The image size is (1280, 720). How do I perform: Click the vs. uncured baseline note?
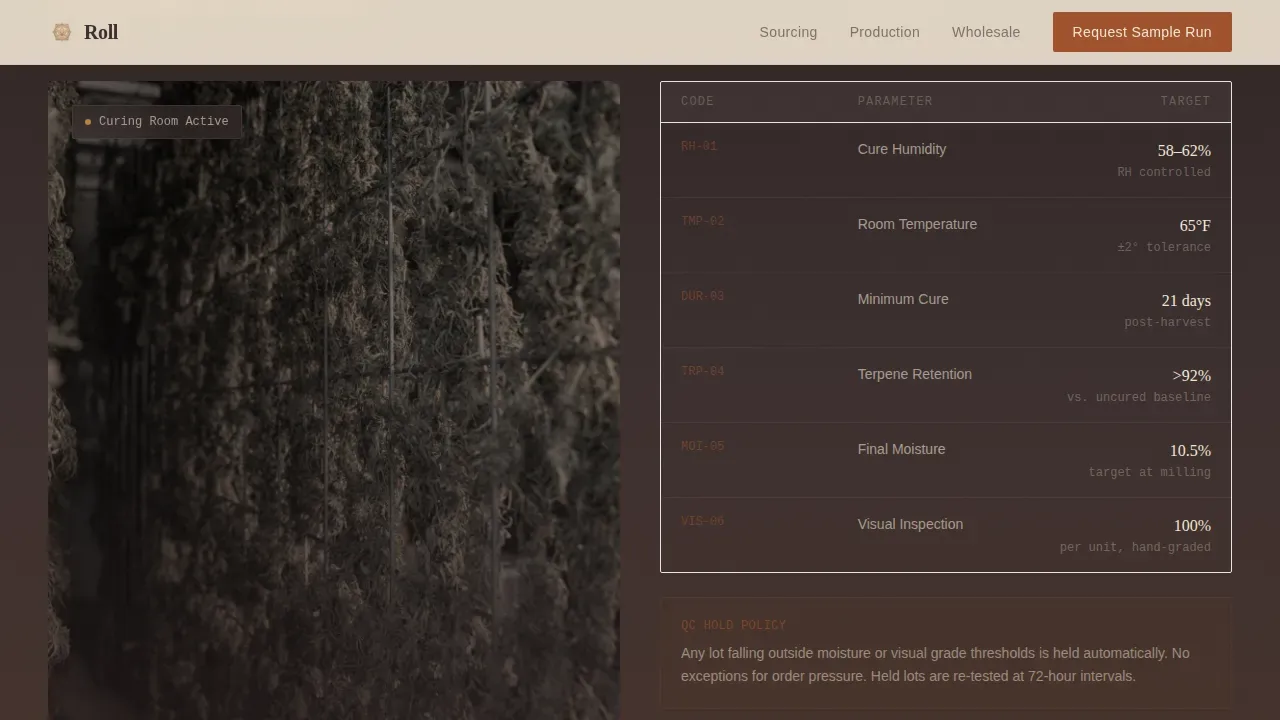coord(1139,397)
